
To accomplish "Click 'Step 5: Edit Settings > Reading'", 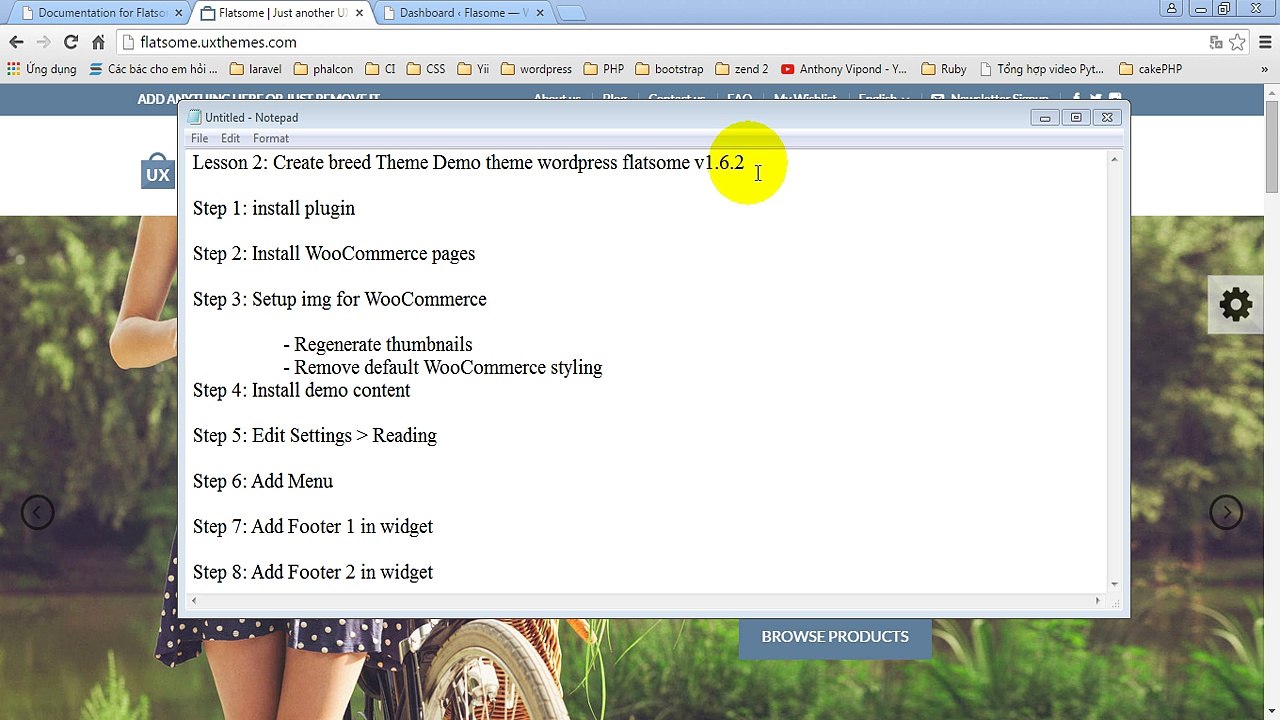I will click(315, 436).
